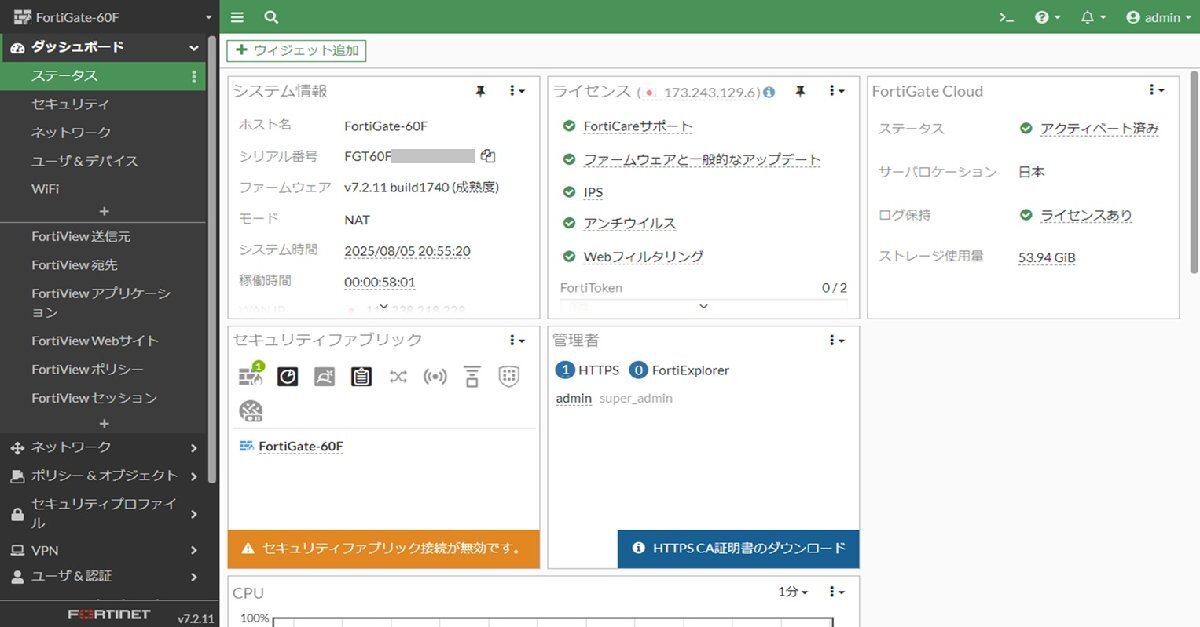Open CPU widget options menu
Screen dimensions: 1200x627
coord(837,592)
